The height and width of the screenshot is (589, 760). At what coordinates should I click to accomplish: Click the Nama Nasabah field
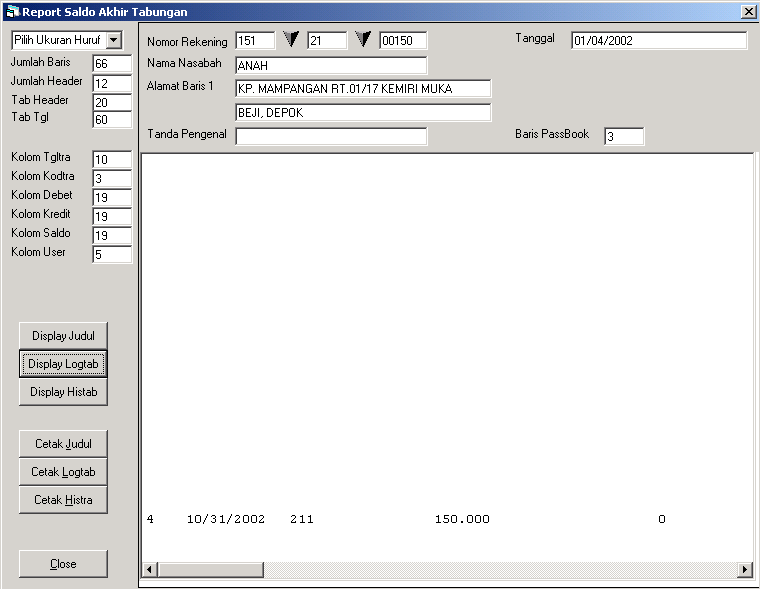331,65
